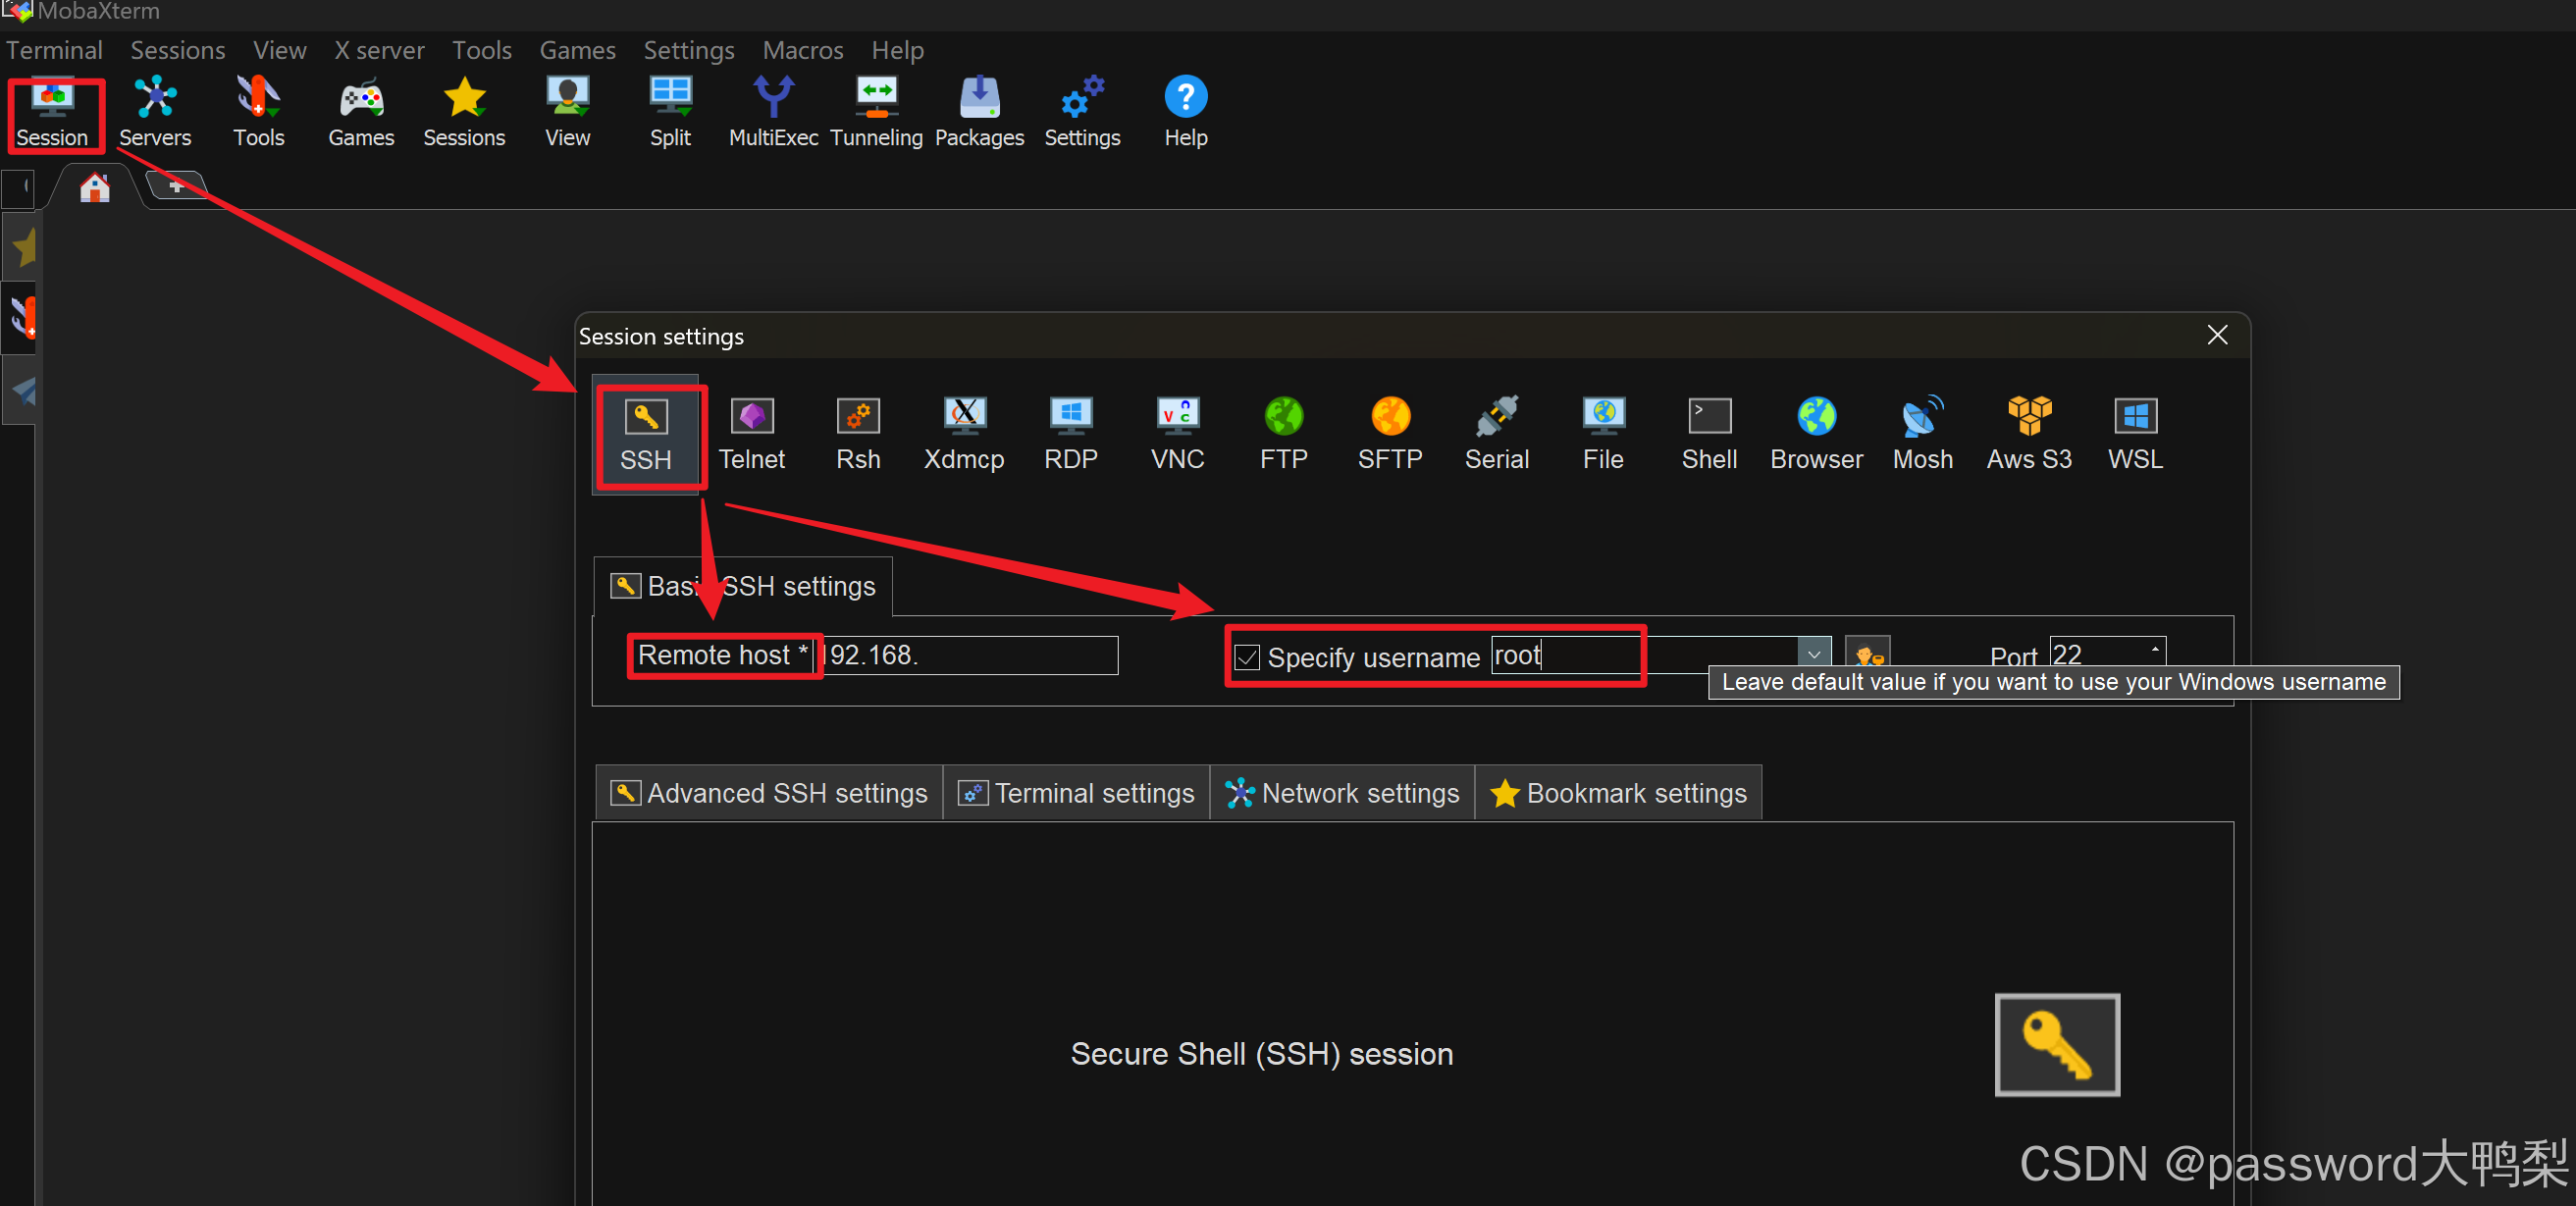Click the user credentials manager button

pyautogui.click(x=1867, y=653)
